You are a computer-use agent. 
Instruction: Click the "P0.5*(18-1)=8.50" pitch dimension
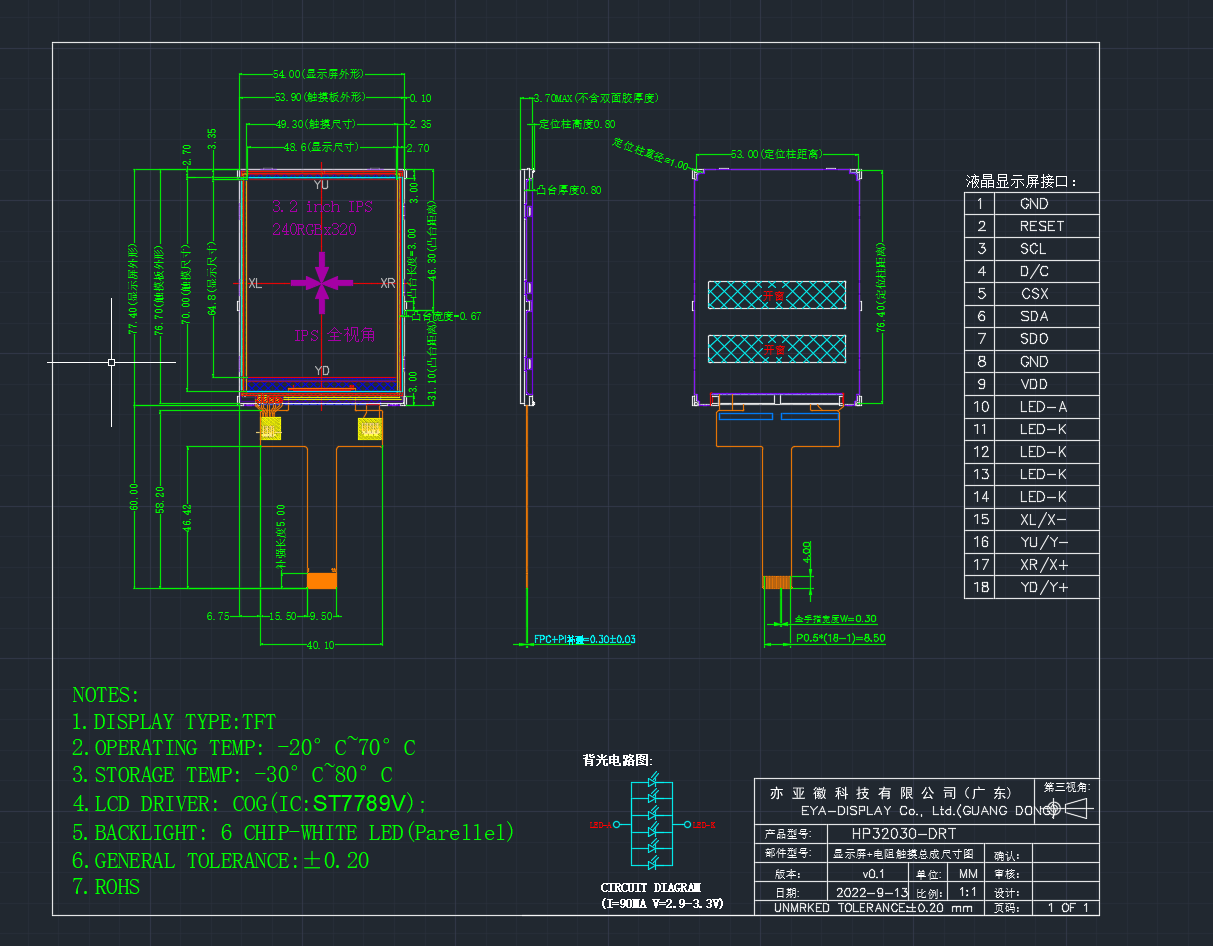click(x=840, y=638)
